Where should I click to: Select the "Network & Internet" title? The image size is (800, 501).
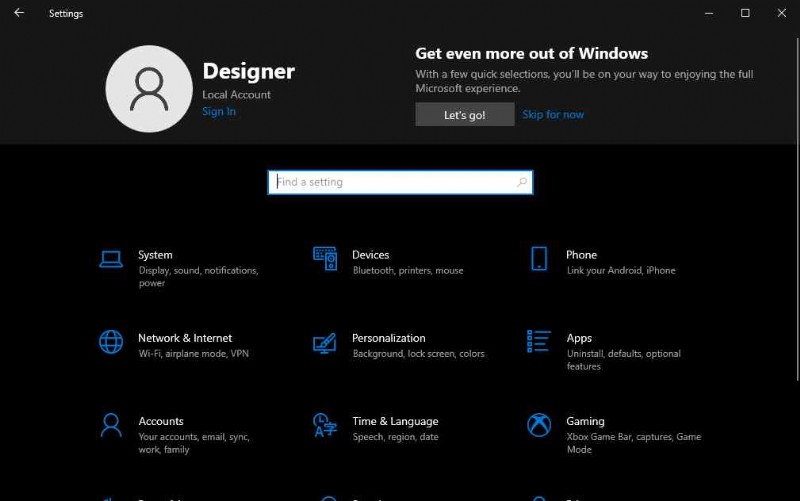[x=185, y=338]
